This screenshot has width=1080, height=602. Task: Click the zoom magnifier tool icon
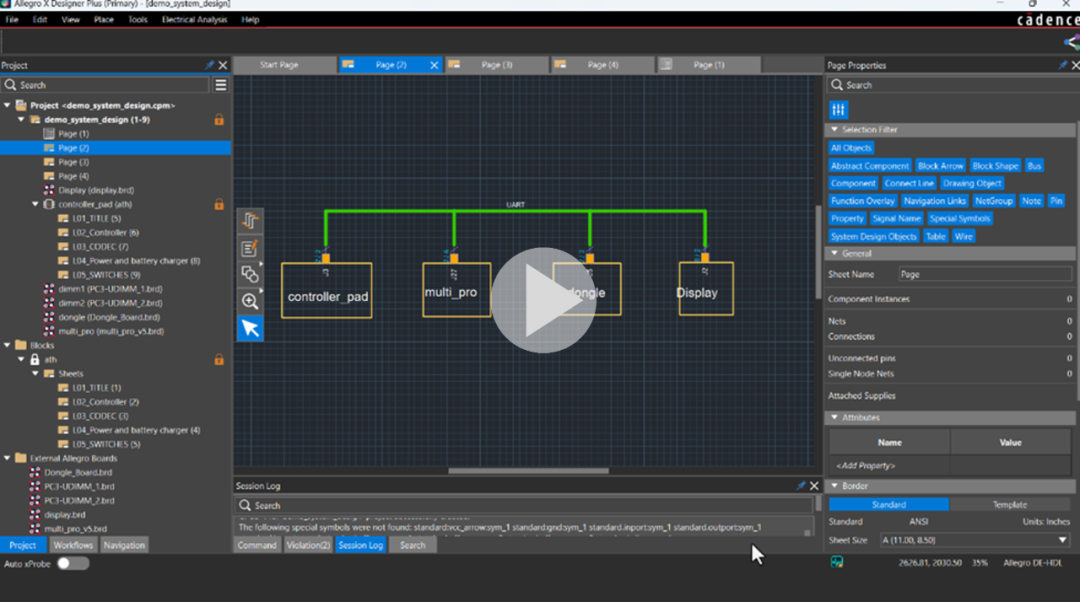click(x=250, y=301)
